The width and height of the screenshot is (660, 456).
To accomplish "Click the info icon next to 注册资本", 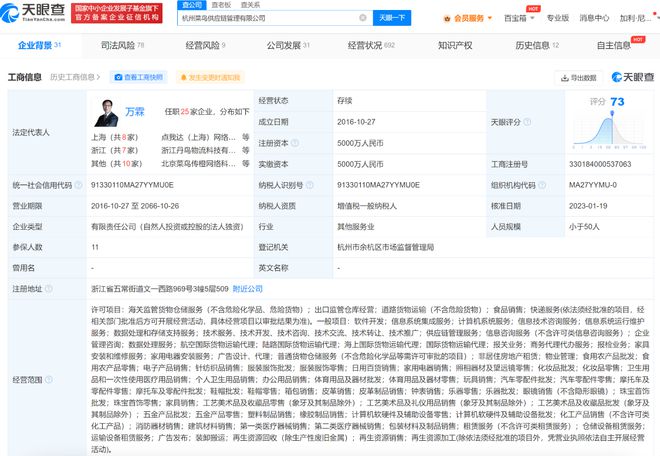I will 295,143.
